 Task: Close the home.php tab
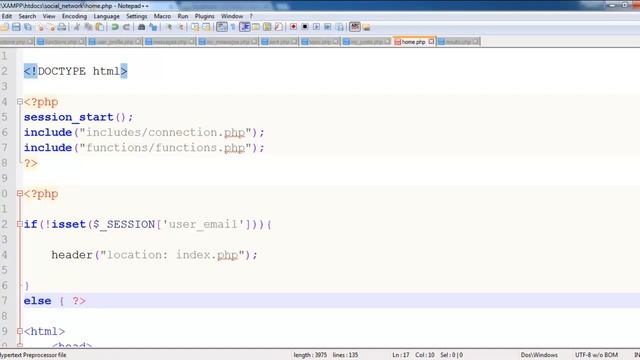(431, 42)
